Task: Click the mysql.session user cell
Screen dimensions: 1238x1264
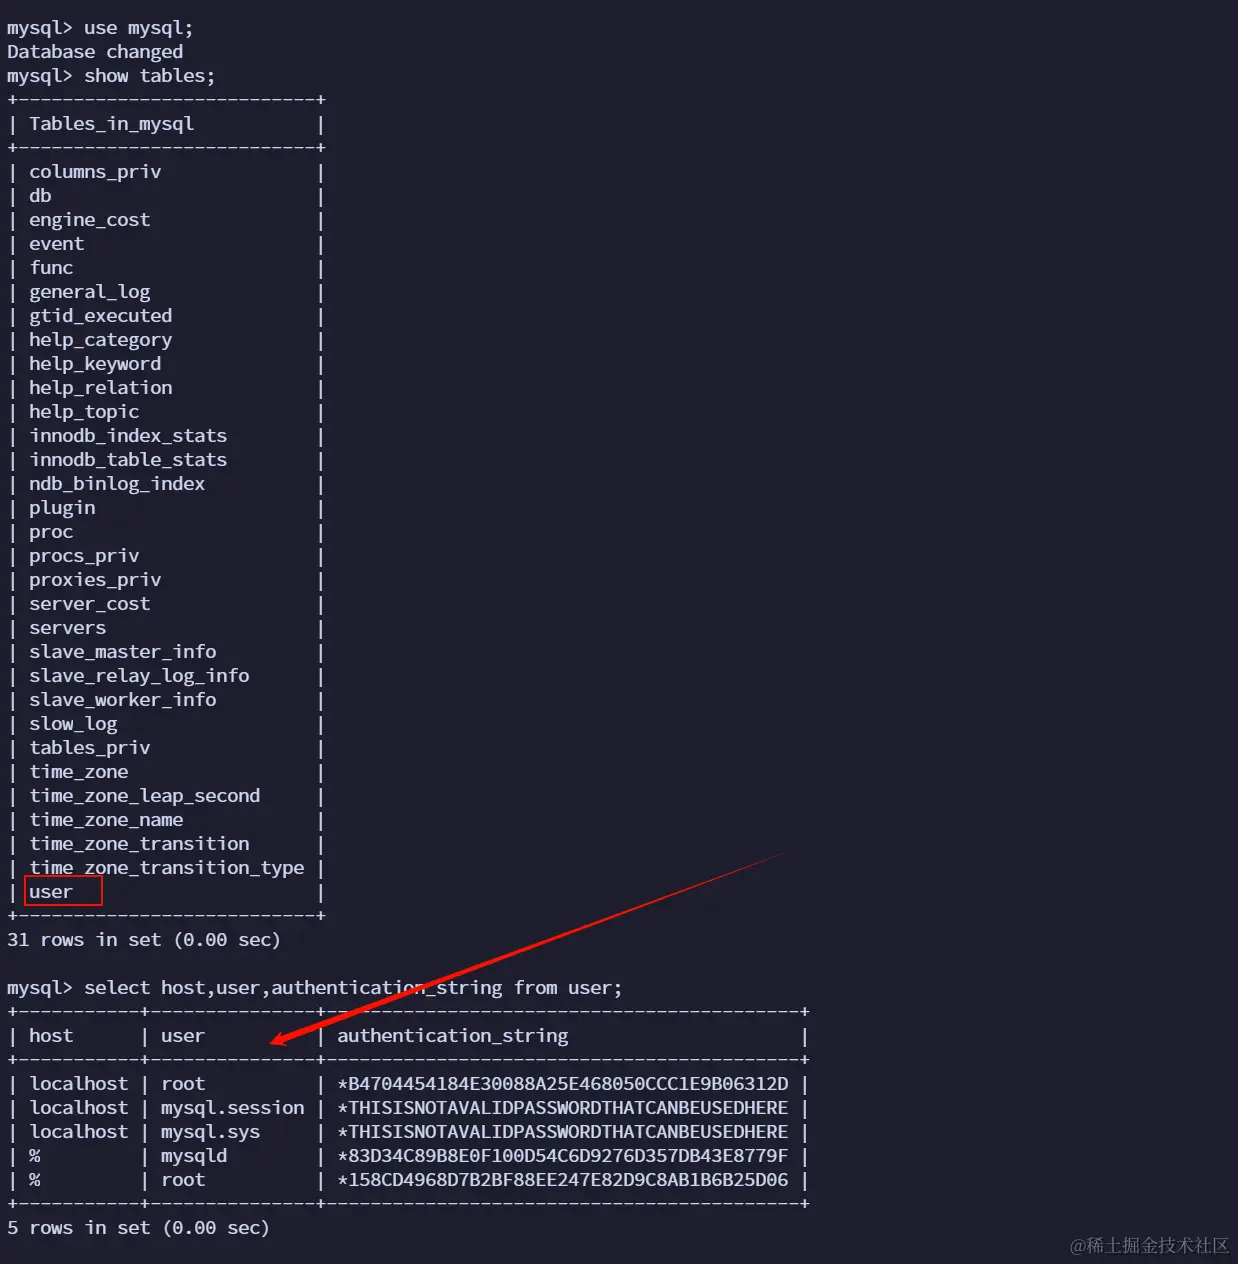Action: pos(233,1108)
